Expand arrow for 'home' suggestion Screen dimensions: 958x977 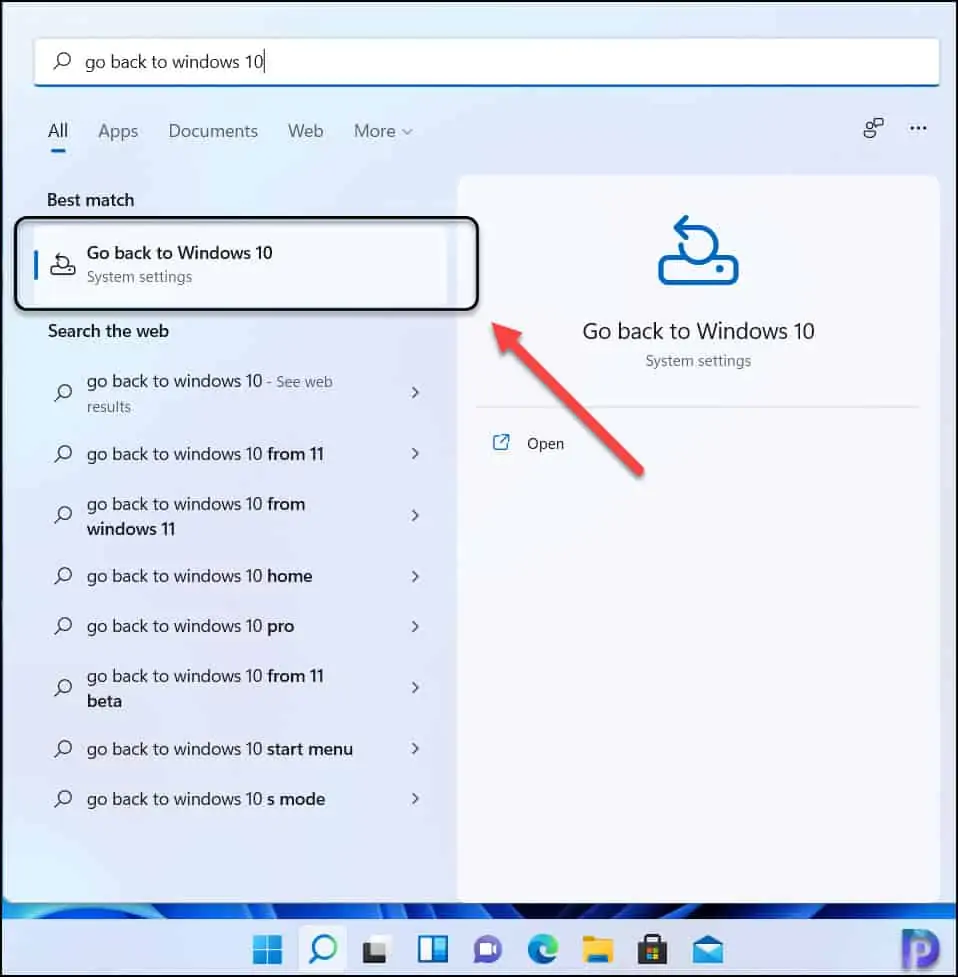click(x=415, y=576)
